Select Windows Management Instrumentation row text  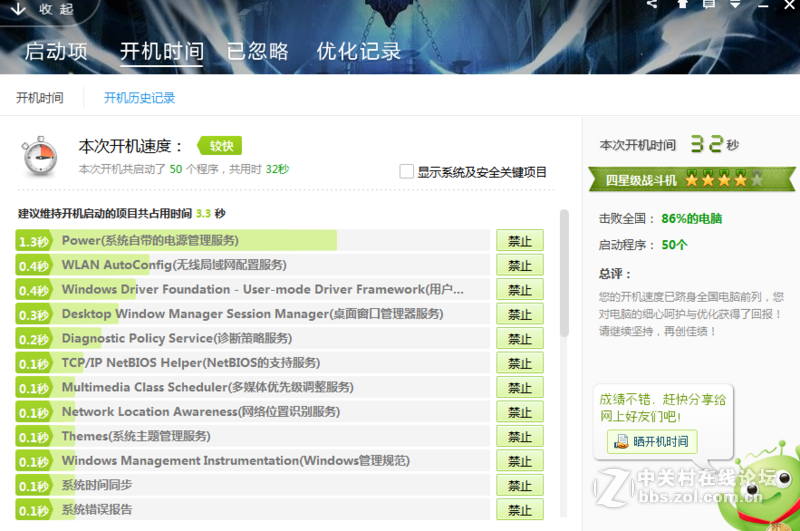pyautogui.click(x=236, y=461)
